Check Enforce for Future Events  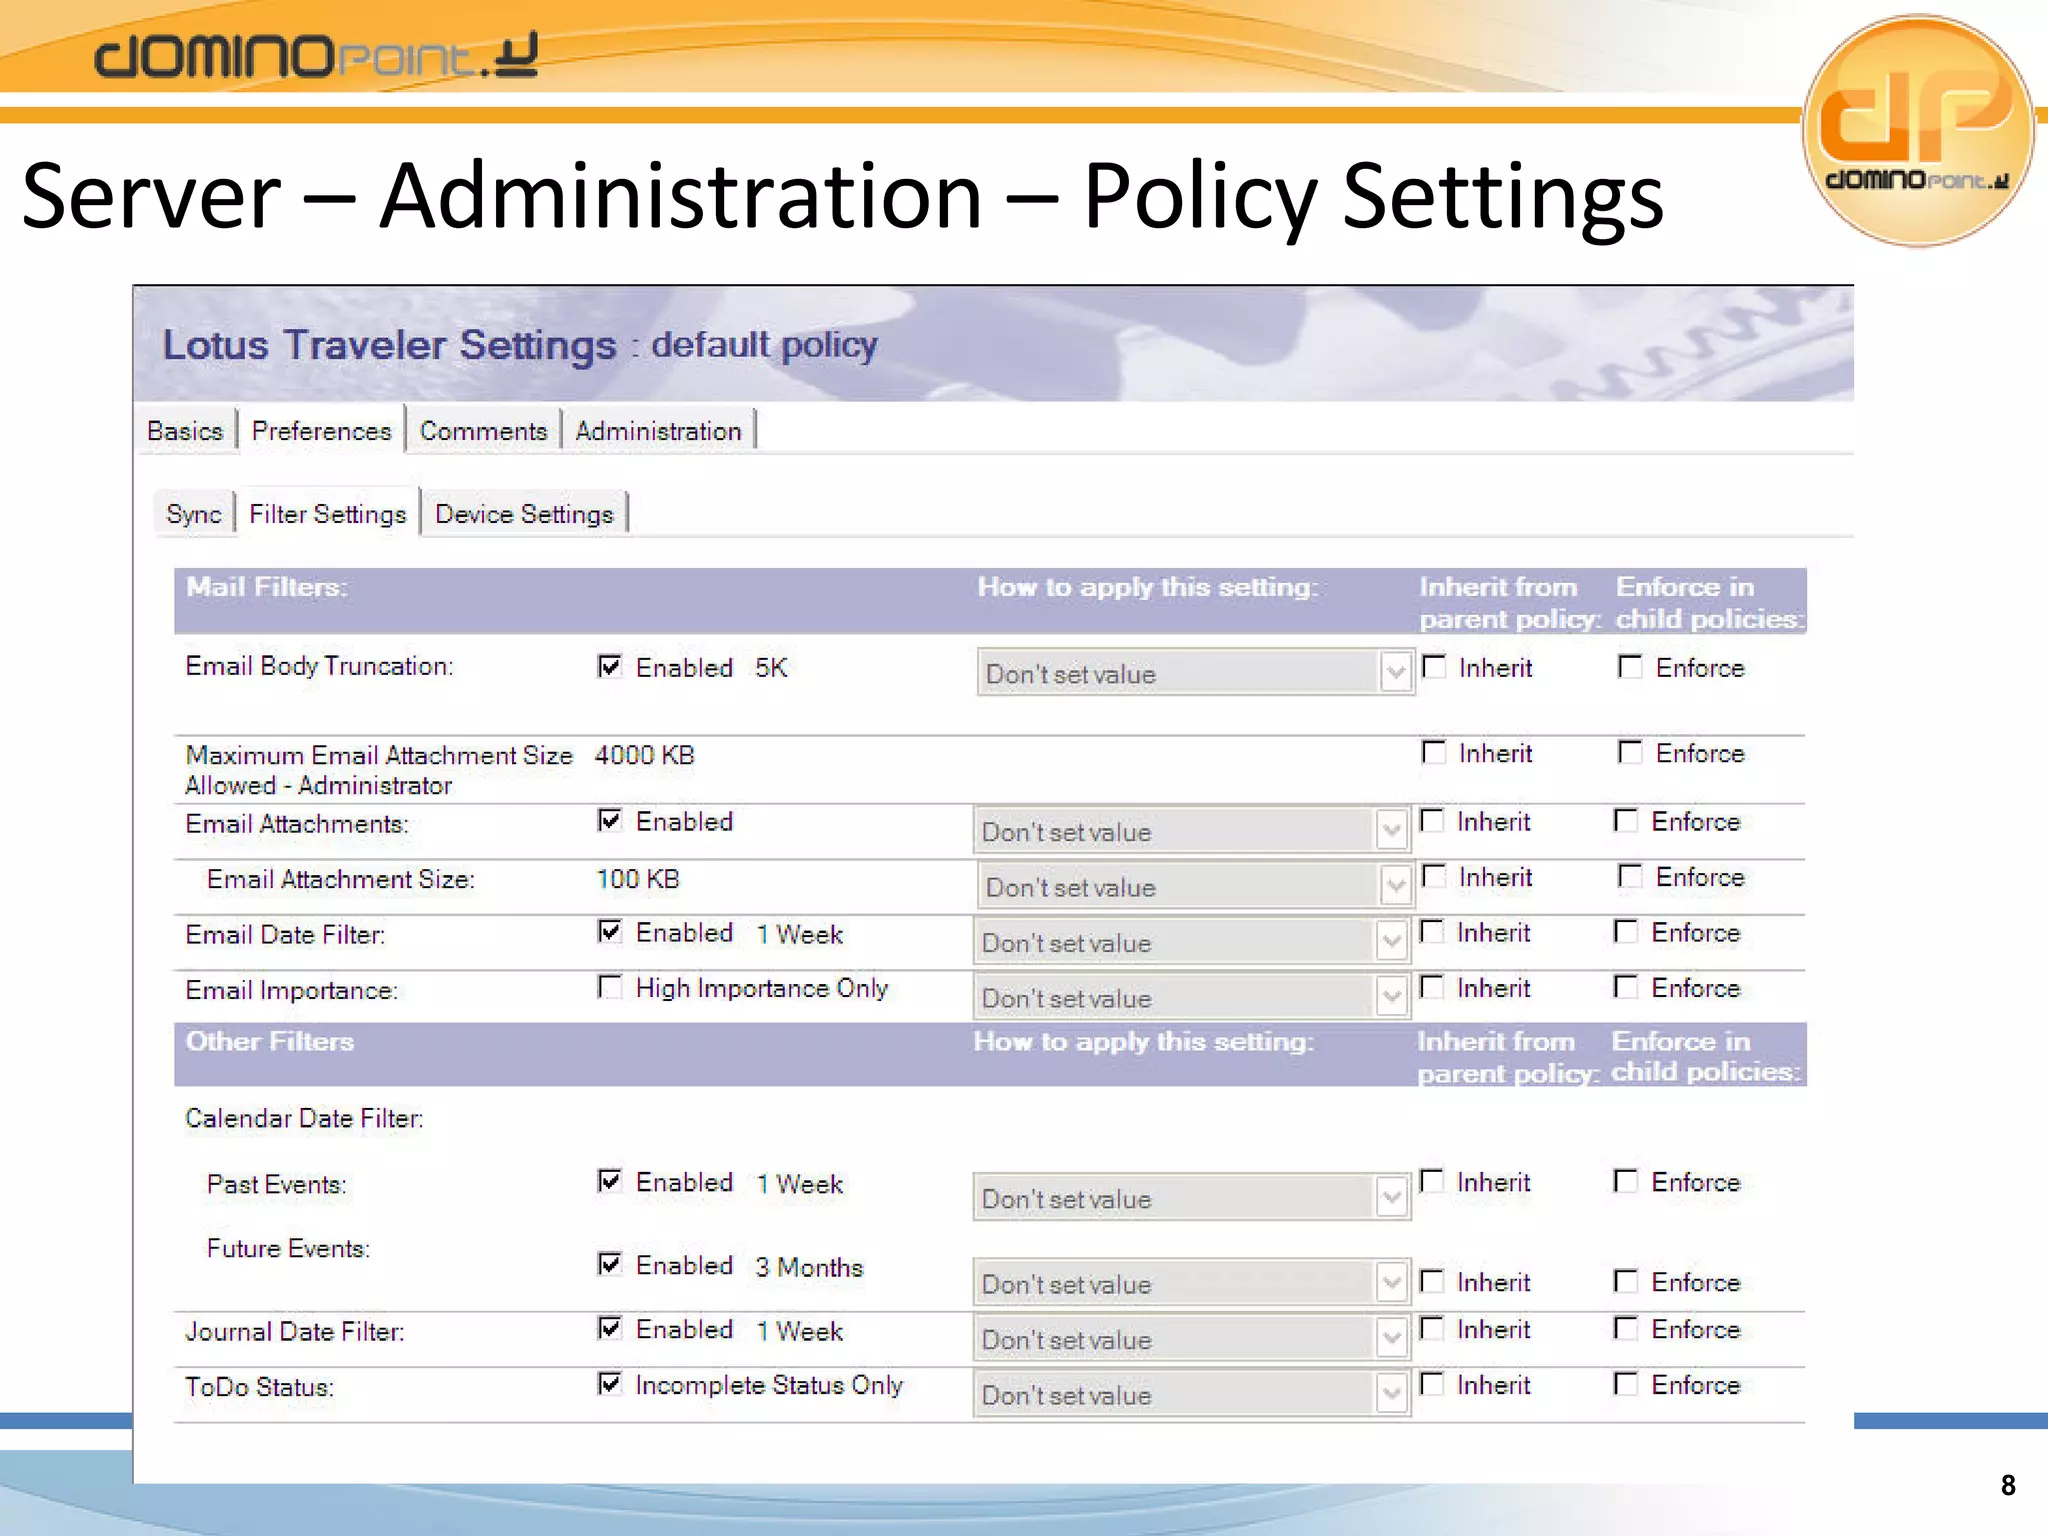[1626, 1281]
